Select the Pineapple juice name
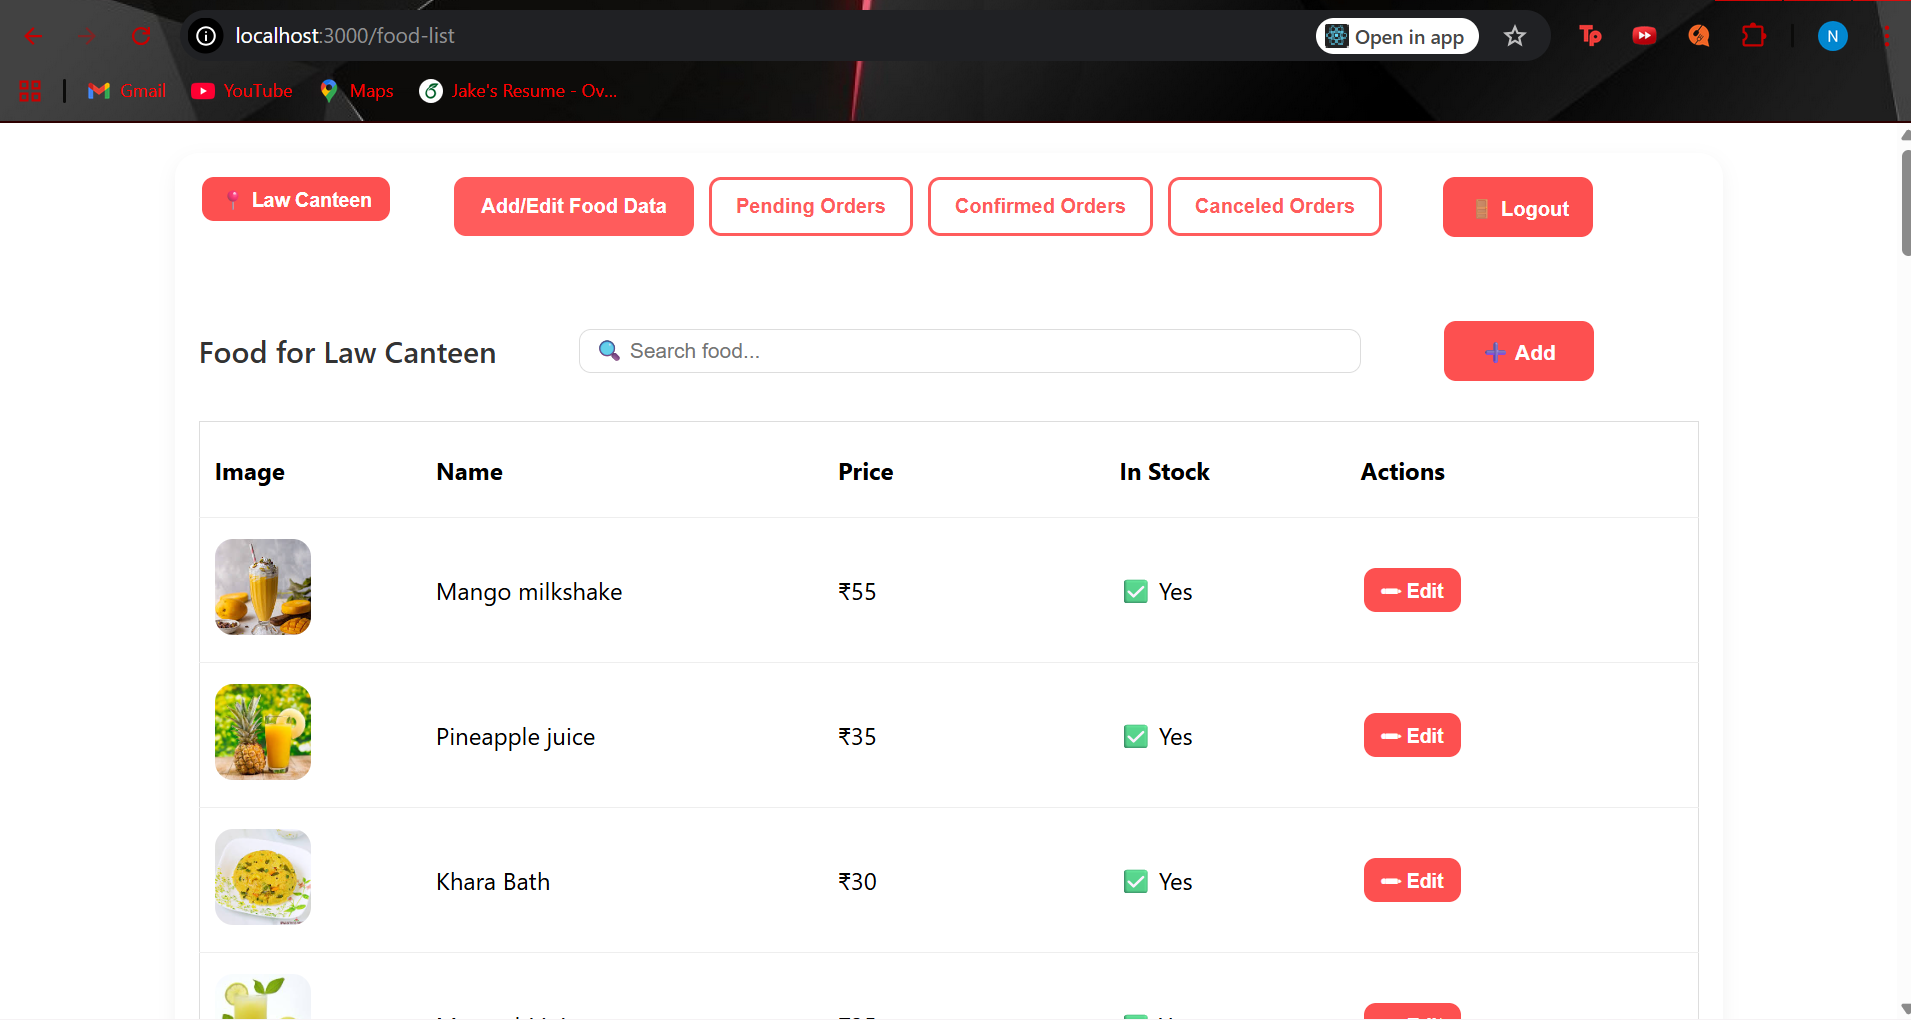This screenshot has height=1020, width=1911. tap(516, 737)
